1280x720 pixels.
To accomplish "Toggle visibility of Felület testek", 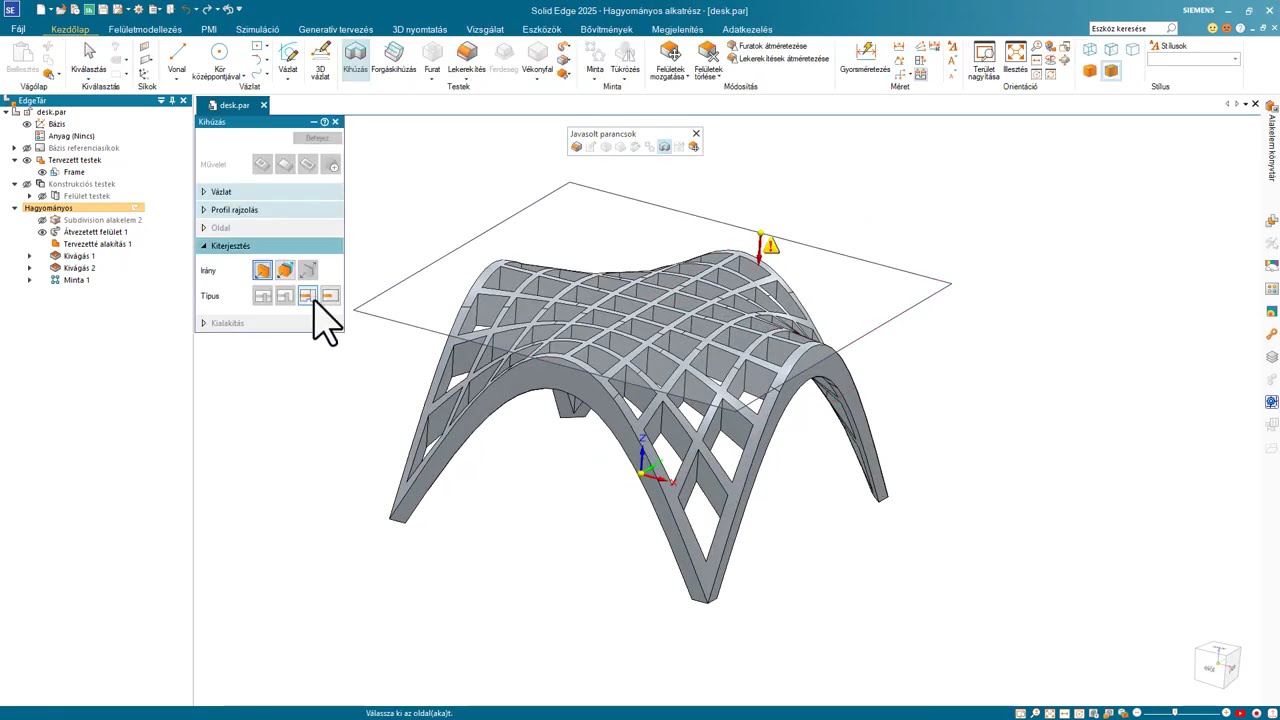I will tap(42, 196).
